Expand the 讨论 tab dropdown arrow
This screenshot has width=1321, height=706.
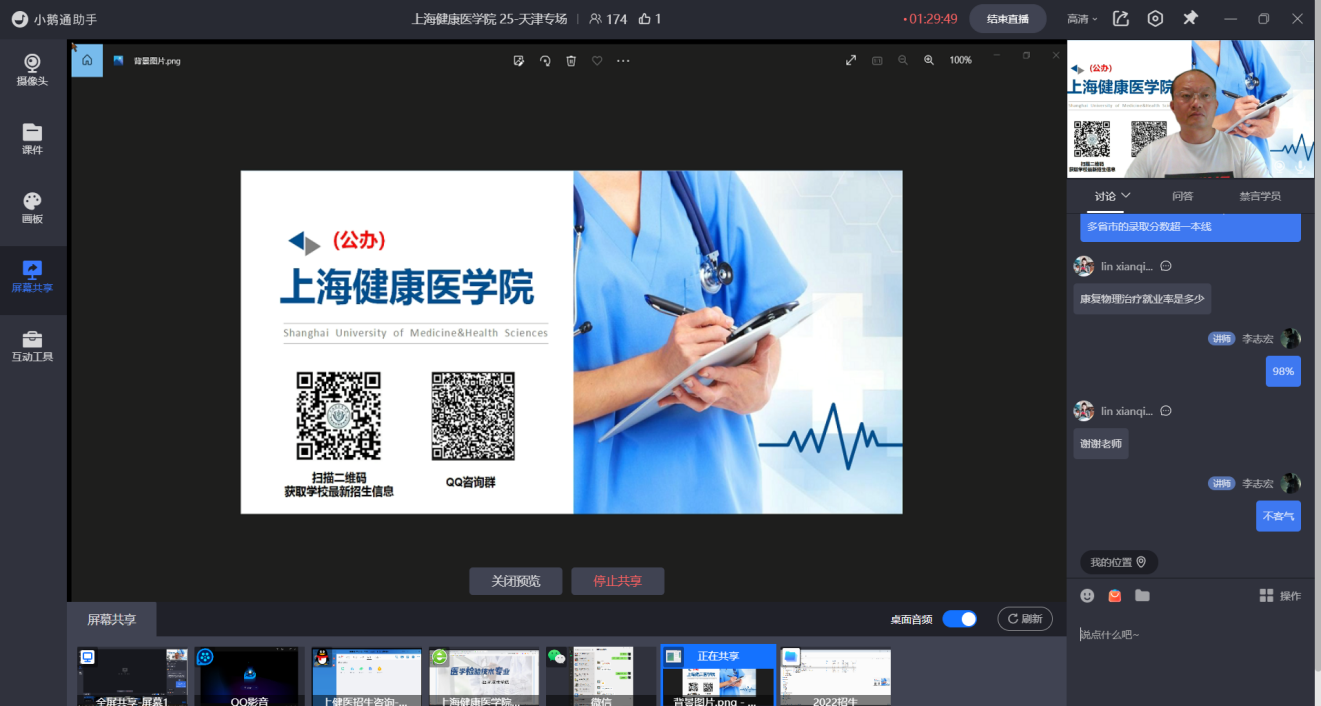click(1126, 196)
